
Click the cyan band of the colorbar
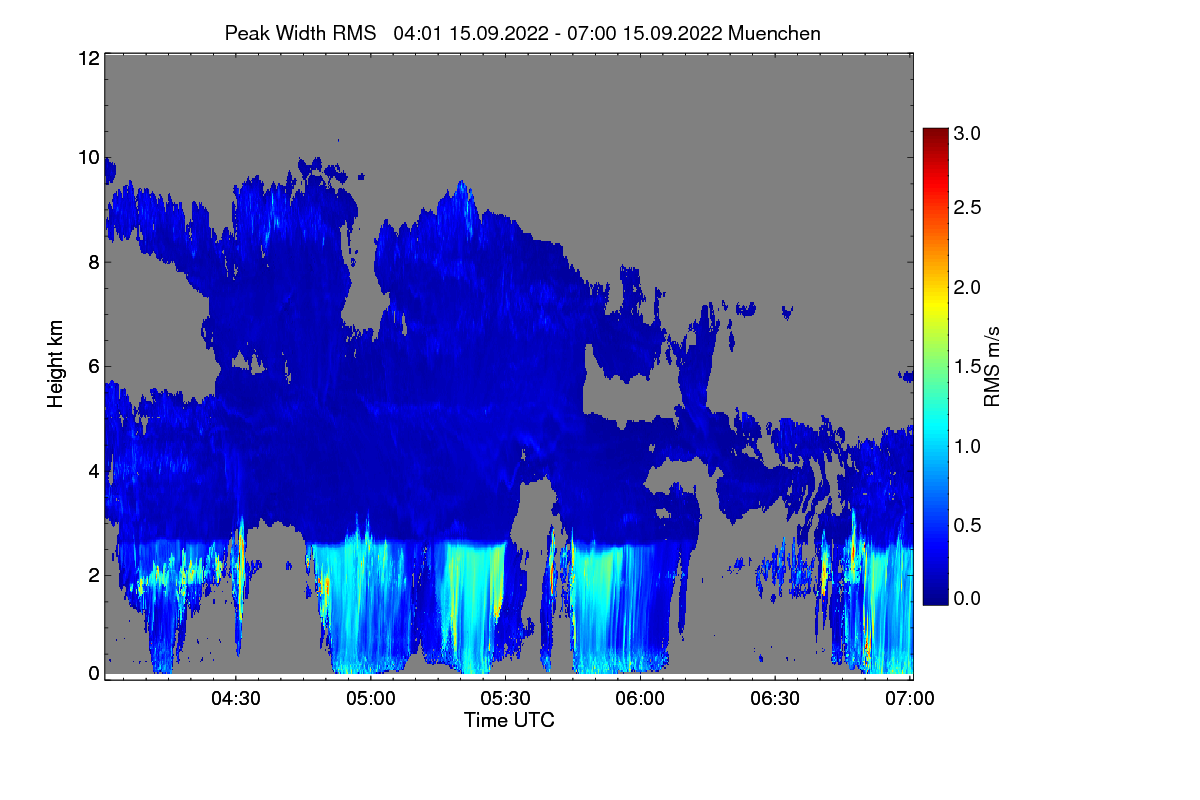click(934, 430)
